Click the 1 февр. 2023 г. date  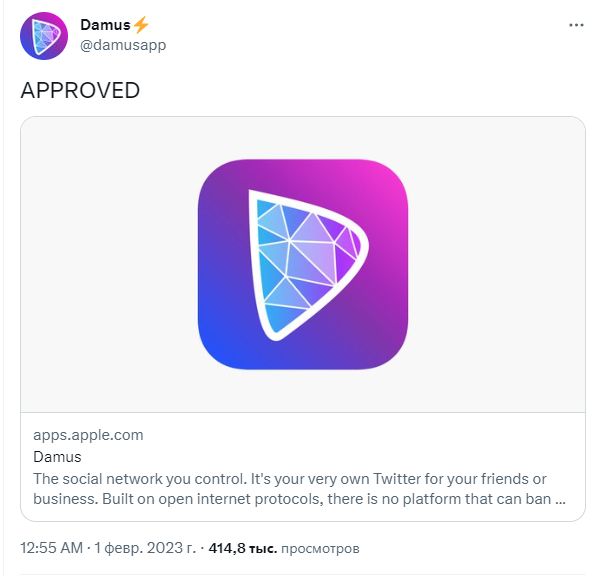pos(145,548)
